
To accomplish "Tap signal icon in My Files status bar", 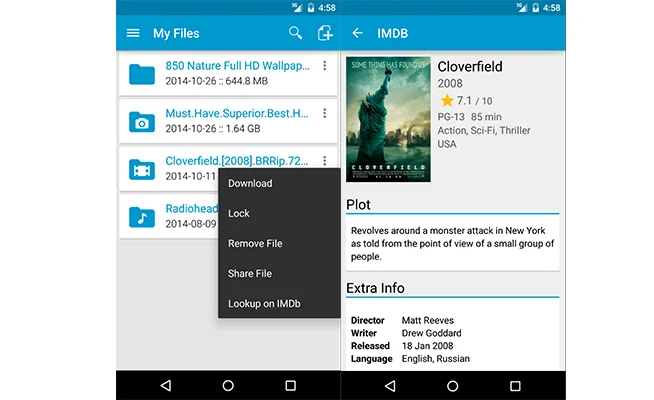I will 297,7.
